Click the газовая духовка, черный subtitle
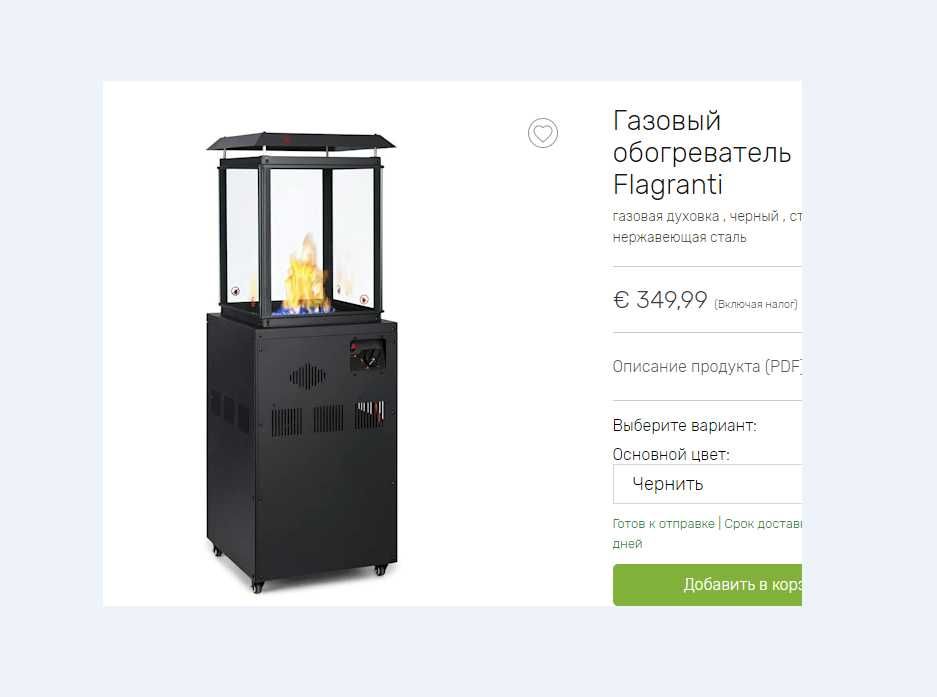Screen dimensions: 937x697 [696, 216]
